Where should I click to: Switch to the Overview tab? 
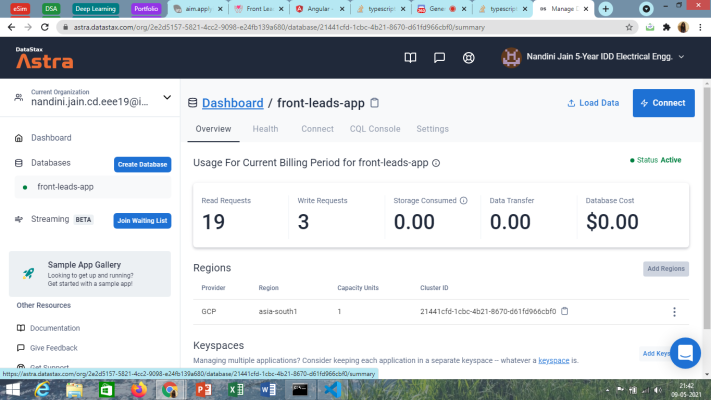(x=213, y=129)
